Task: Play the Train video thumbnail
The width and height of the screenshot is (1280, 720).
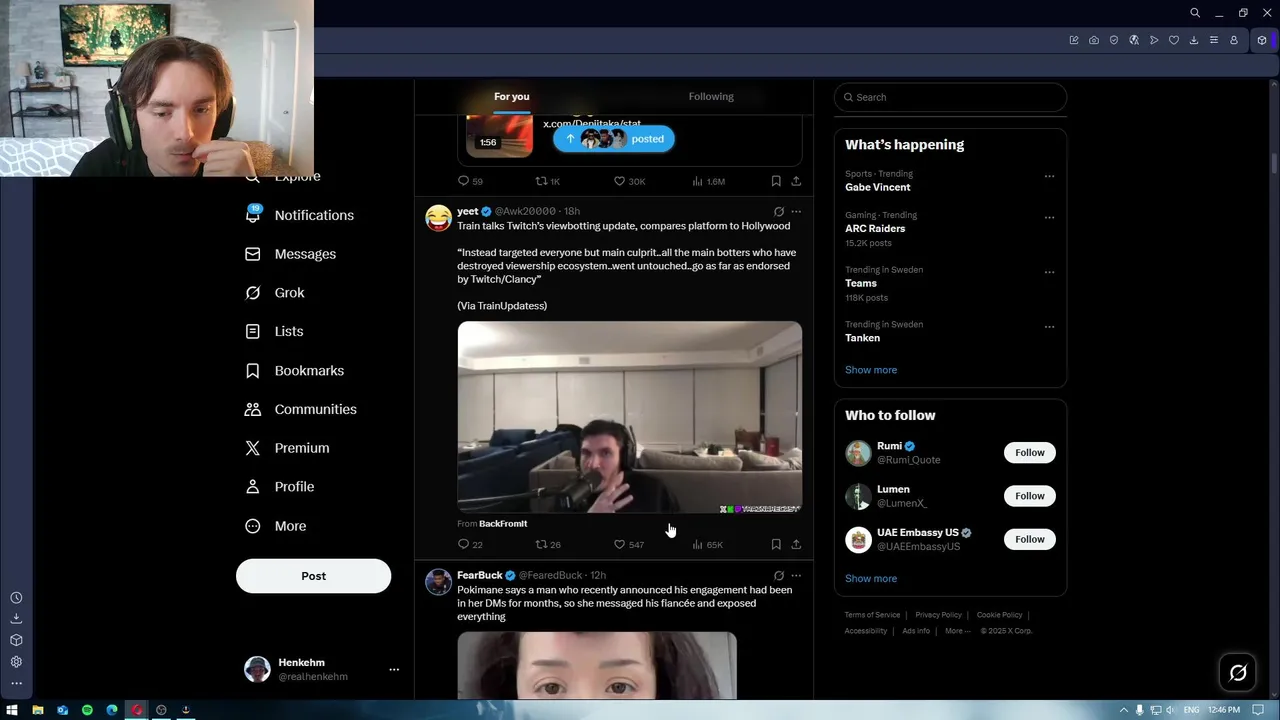Action: click(x=630, y=417)
